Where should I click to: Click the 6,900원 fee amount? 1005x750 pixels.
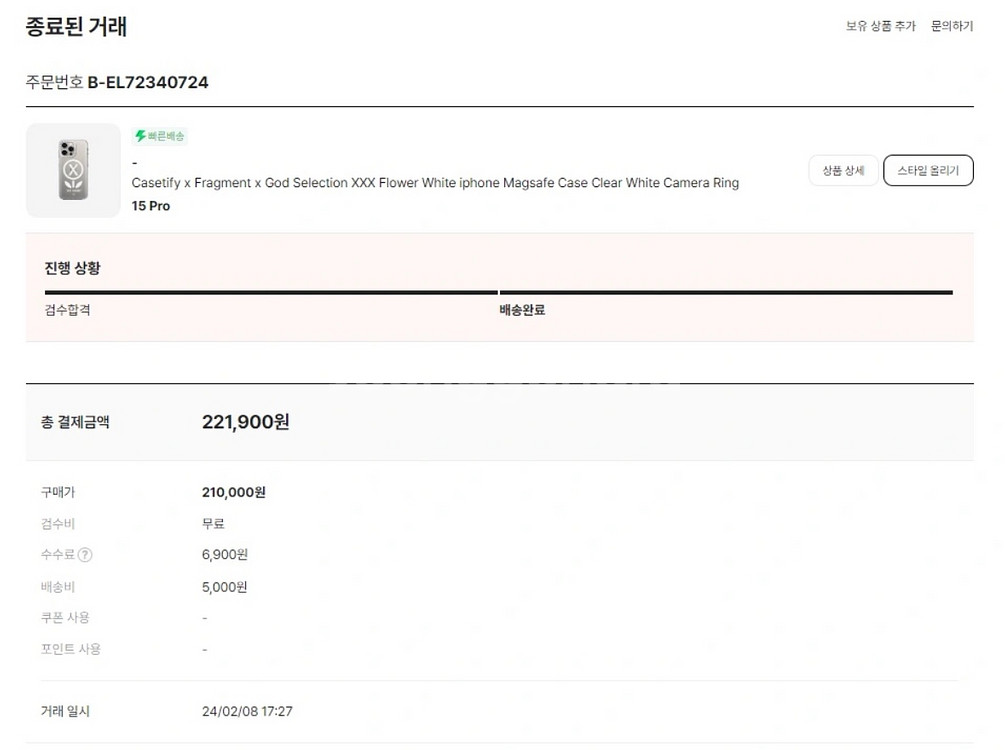click(224, 555)
